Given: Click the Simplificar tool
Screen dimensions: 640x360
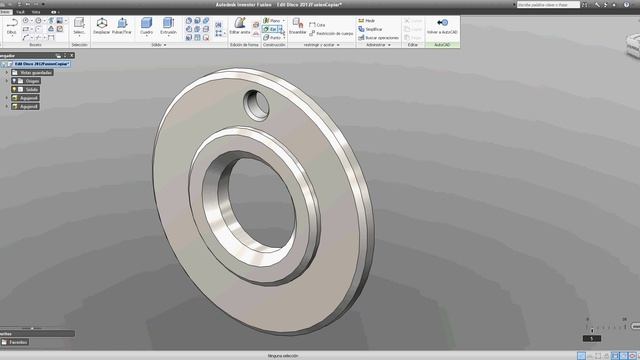Looking at the screenshot, I should (370, 29).
